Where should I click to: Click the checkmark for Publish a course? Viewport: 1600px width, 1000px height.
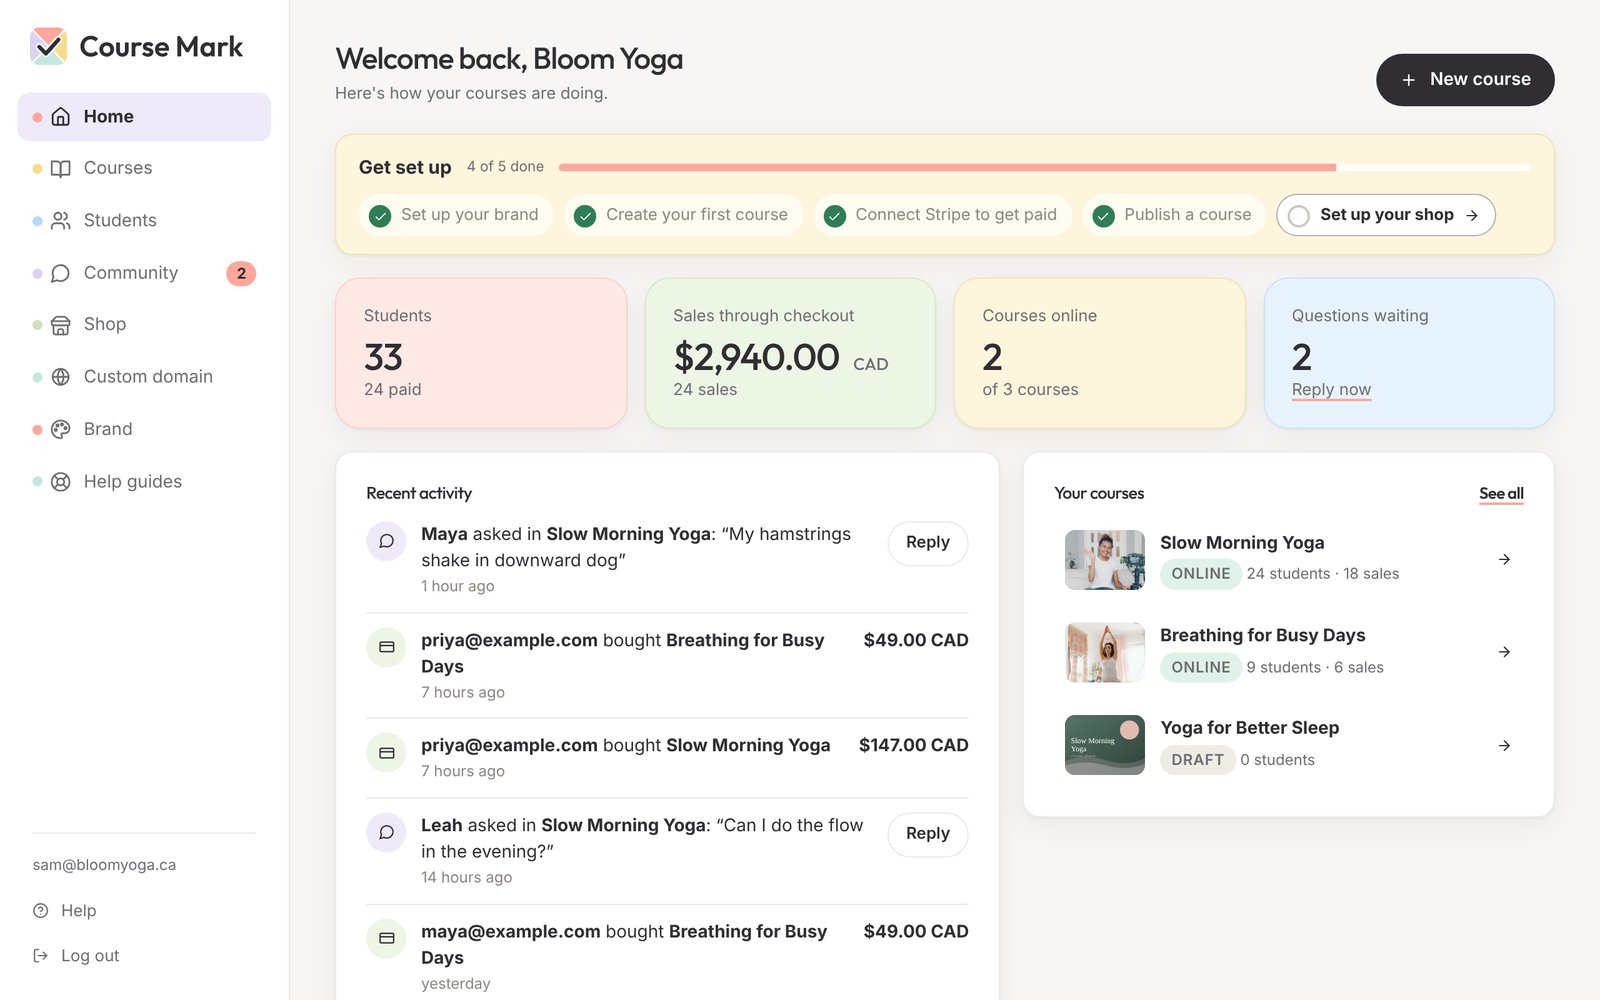(x=1103, y=216)
